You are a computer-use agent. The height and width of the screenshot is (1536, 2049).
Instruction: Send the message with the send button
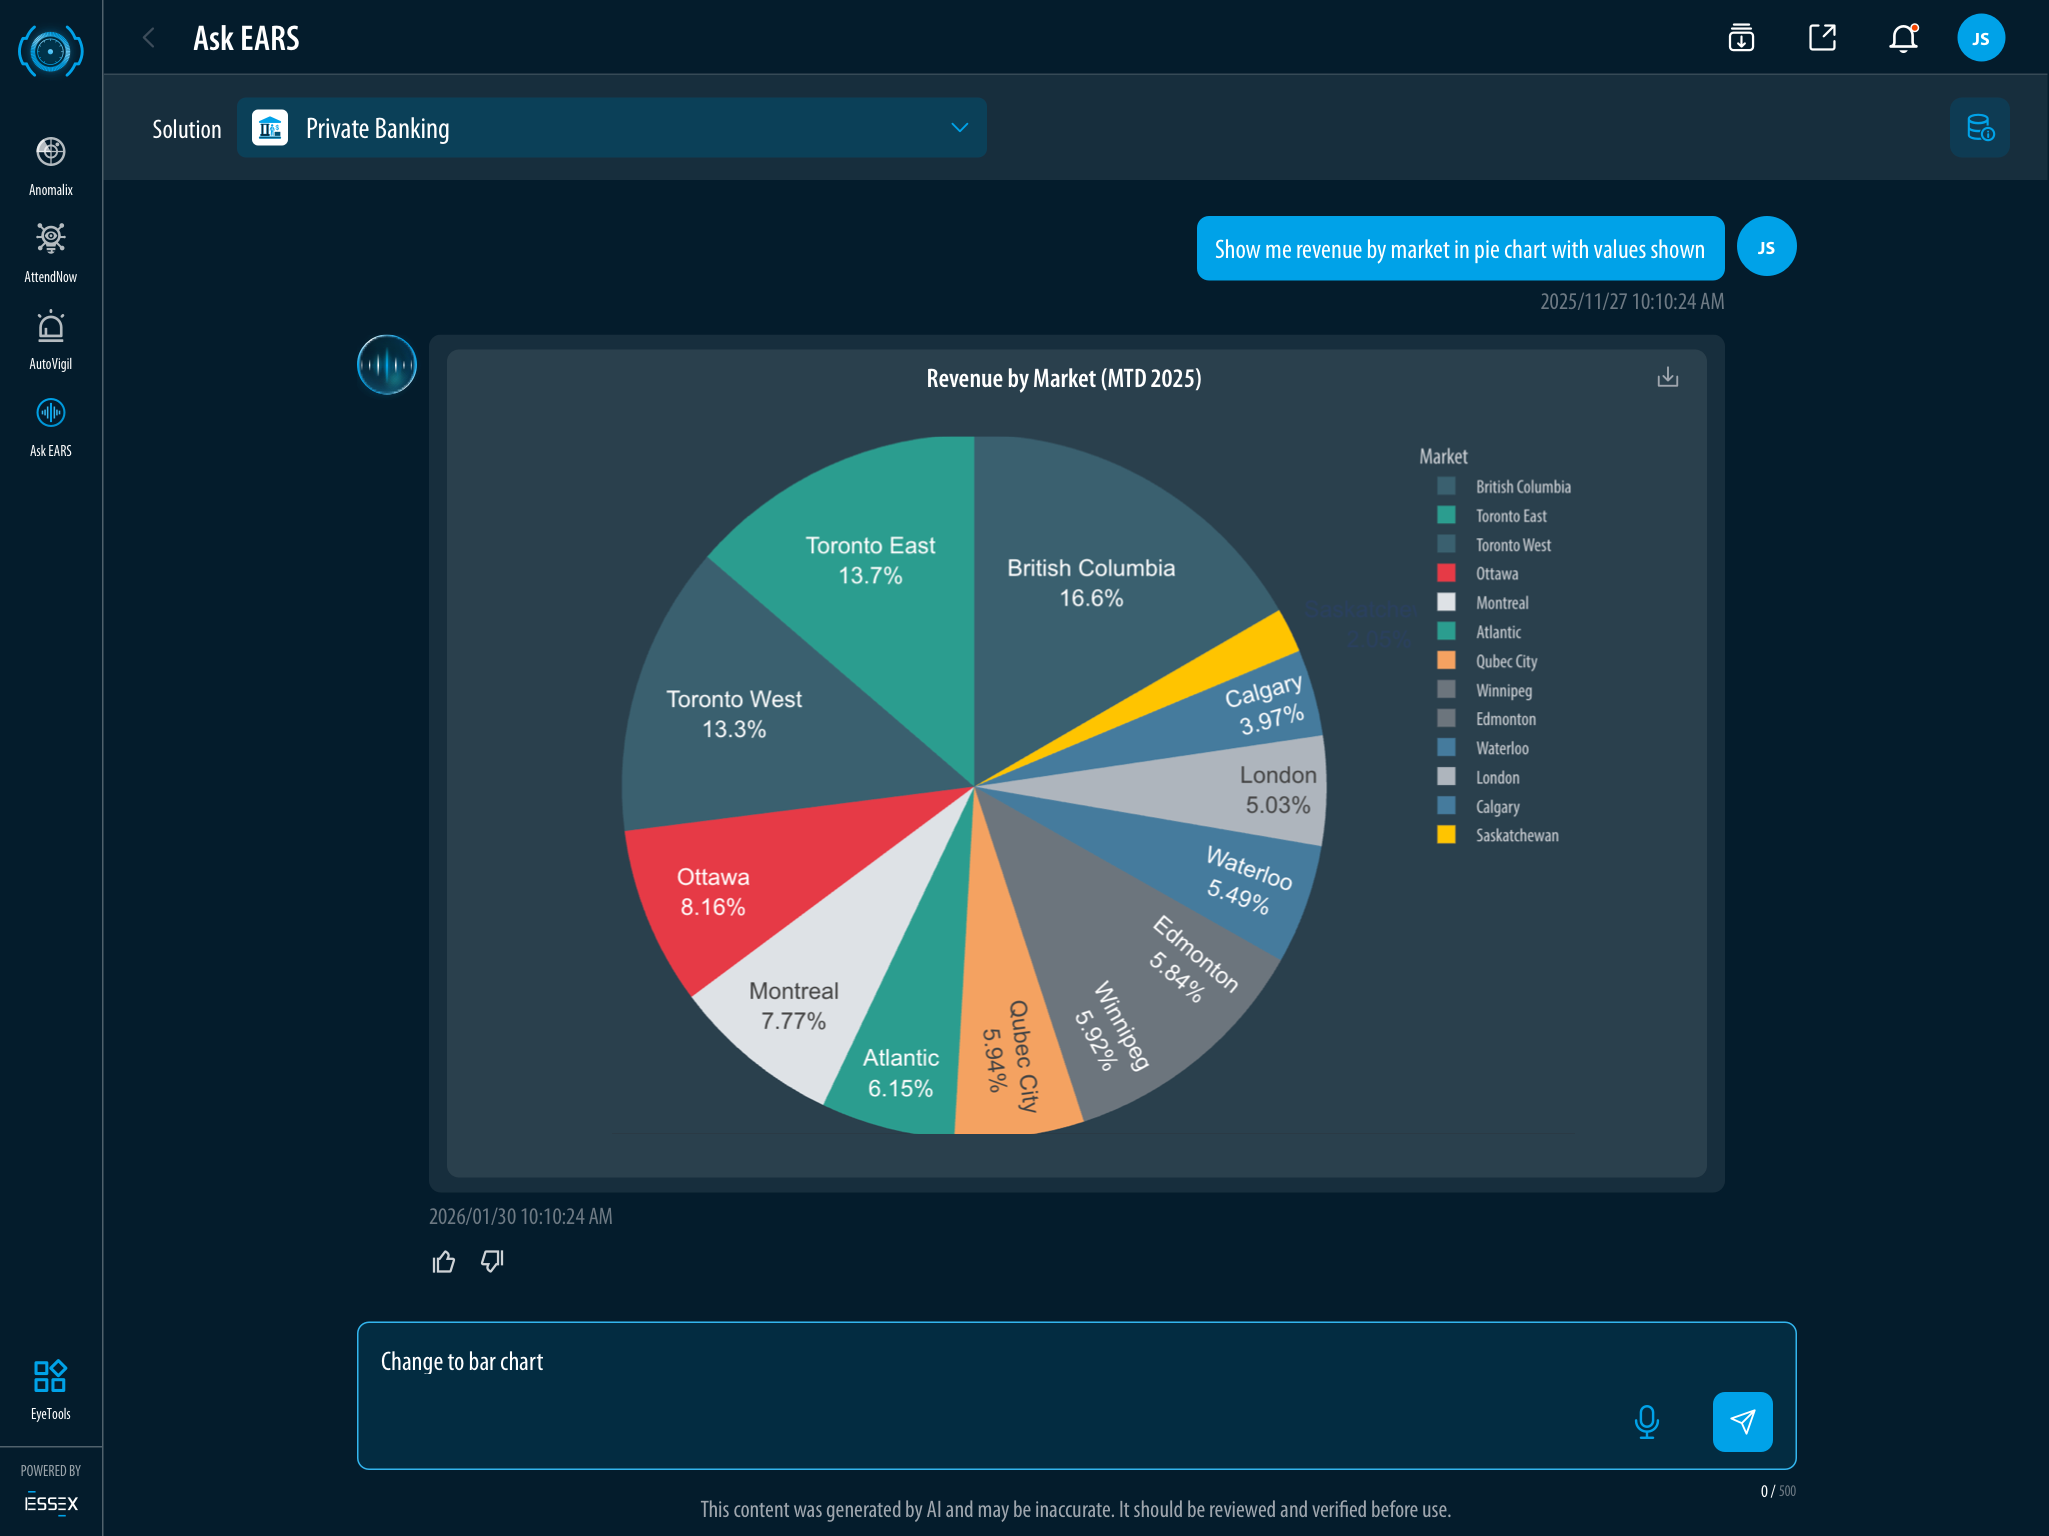(1742, 1421)
